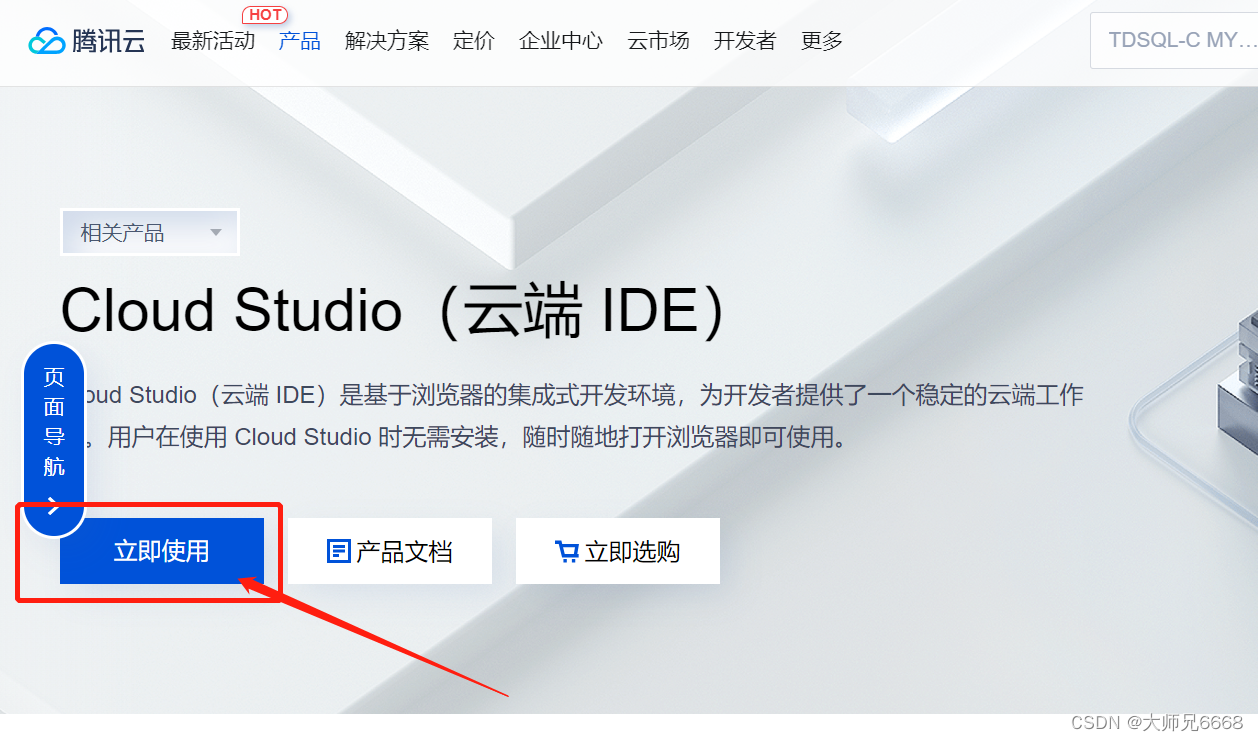Open the 产品 menu
Screen dimensions: 1258x741
[300, 41]
